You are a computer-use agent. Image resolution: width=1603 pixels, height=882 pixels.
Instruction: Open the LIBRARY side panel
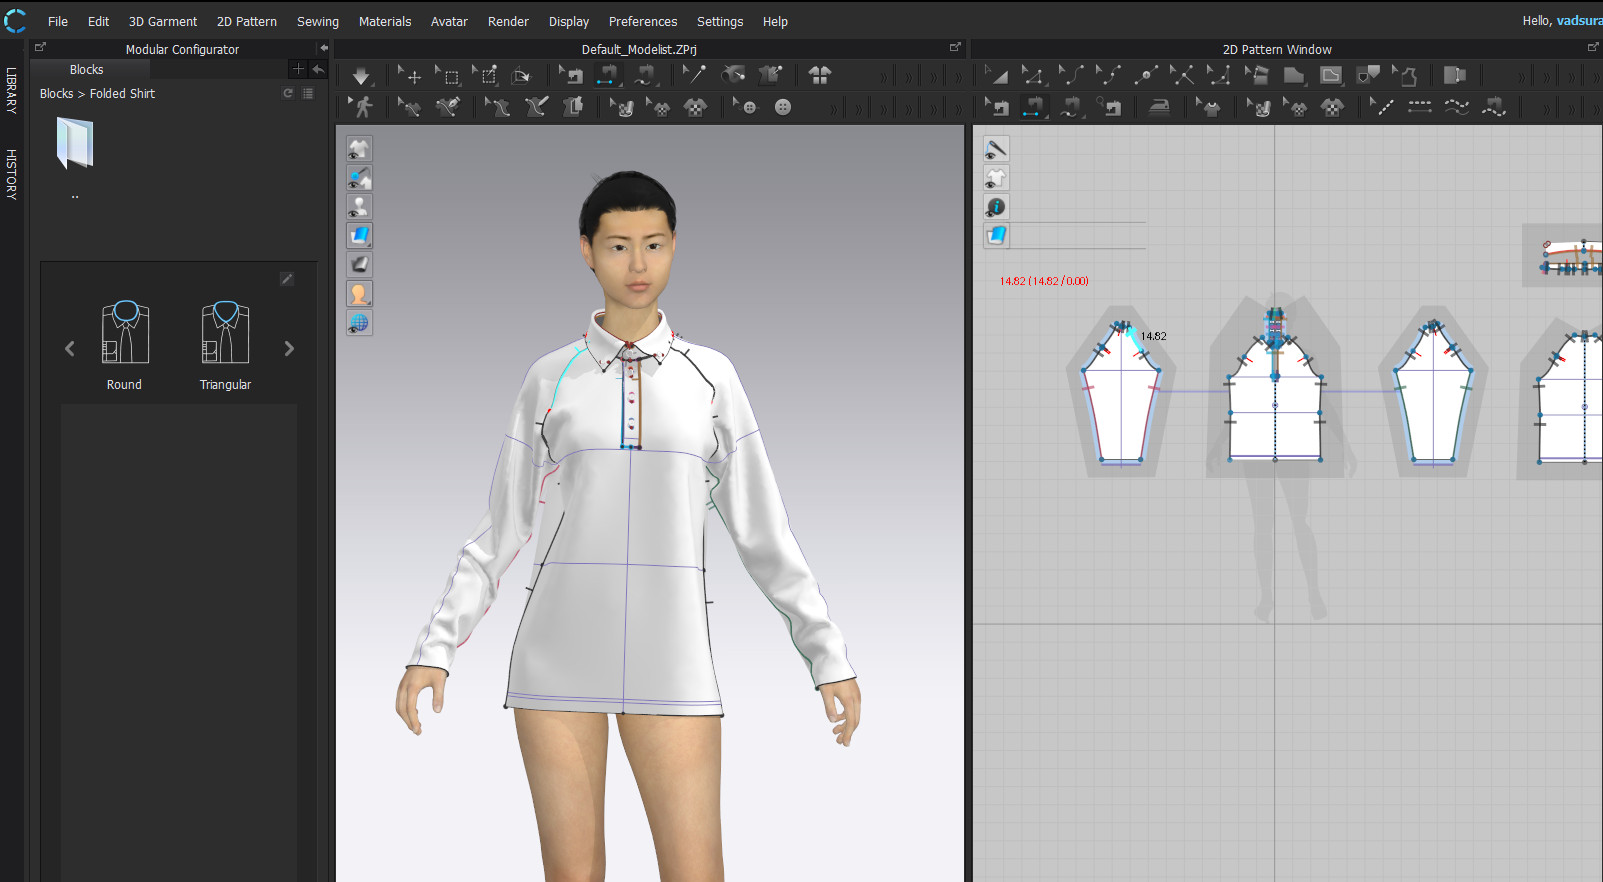[x=12, y=90]
